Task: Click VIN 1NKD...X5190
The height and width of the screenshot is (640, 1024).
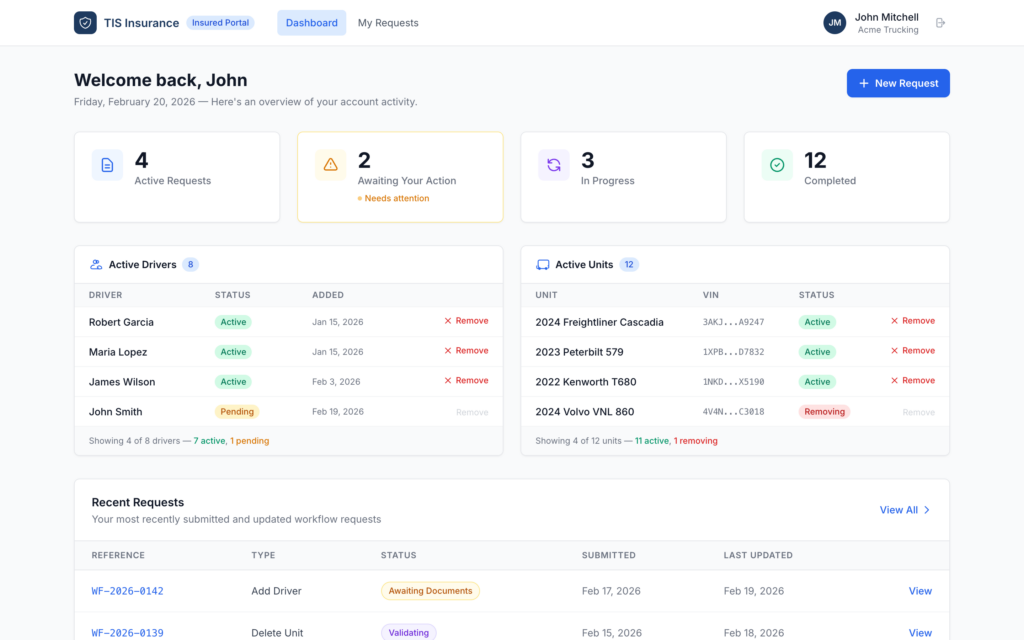Action: tap(733, 382)
